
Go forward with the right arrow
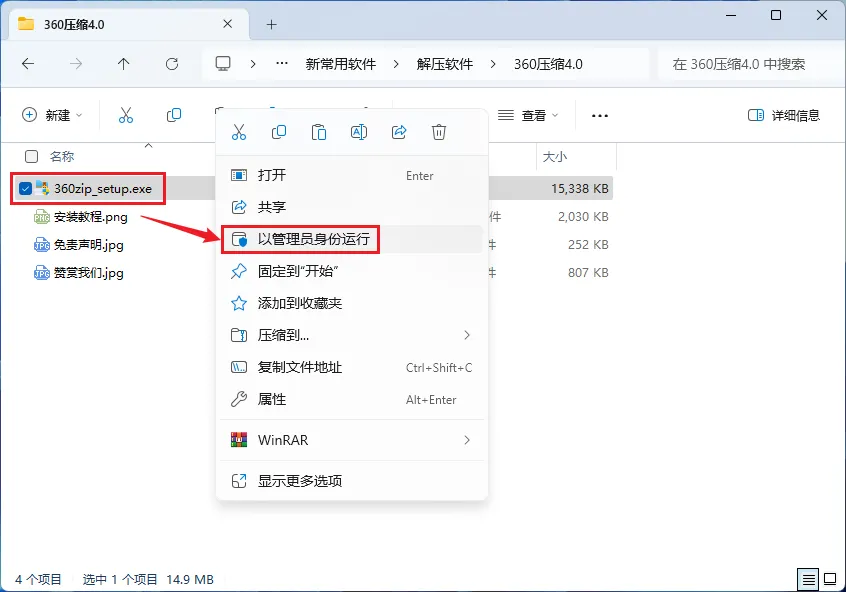(76, 64)
